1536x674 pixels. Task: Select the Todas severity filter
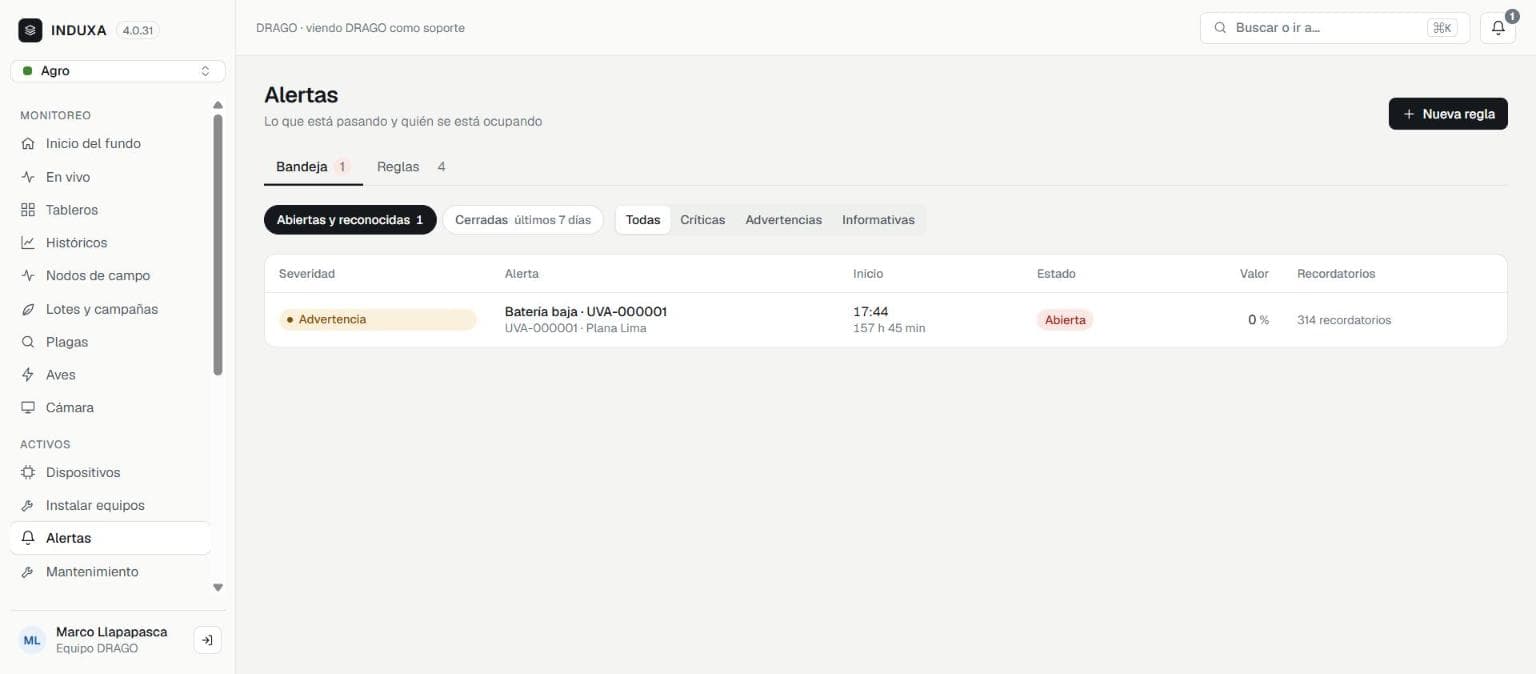[x=643, y=220]
